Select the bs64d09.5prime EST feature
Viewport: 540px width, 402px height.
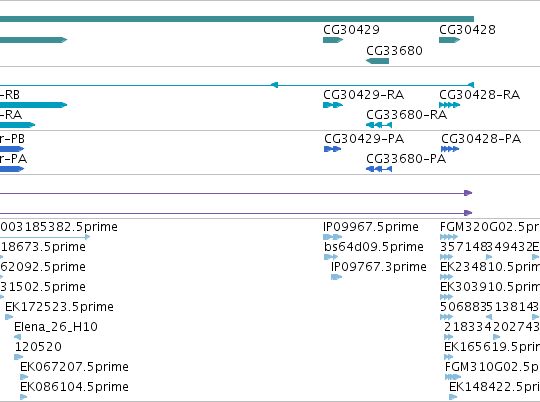[x=331, y=257]
